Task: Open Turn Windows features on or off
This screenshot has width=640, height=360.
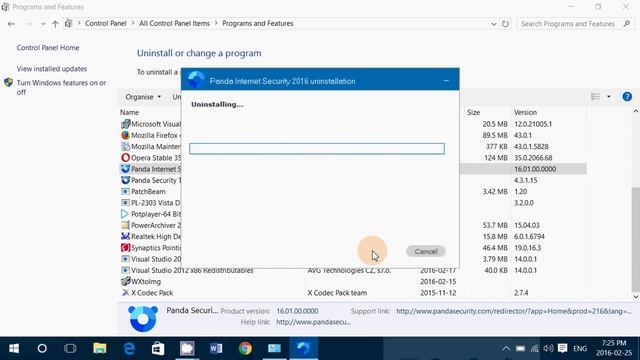Action: coord(61,87)
